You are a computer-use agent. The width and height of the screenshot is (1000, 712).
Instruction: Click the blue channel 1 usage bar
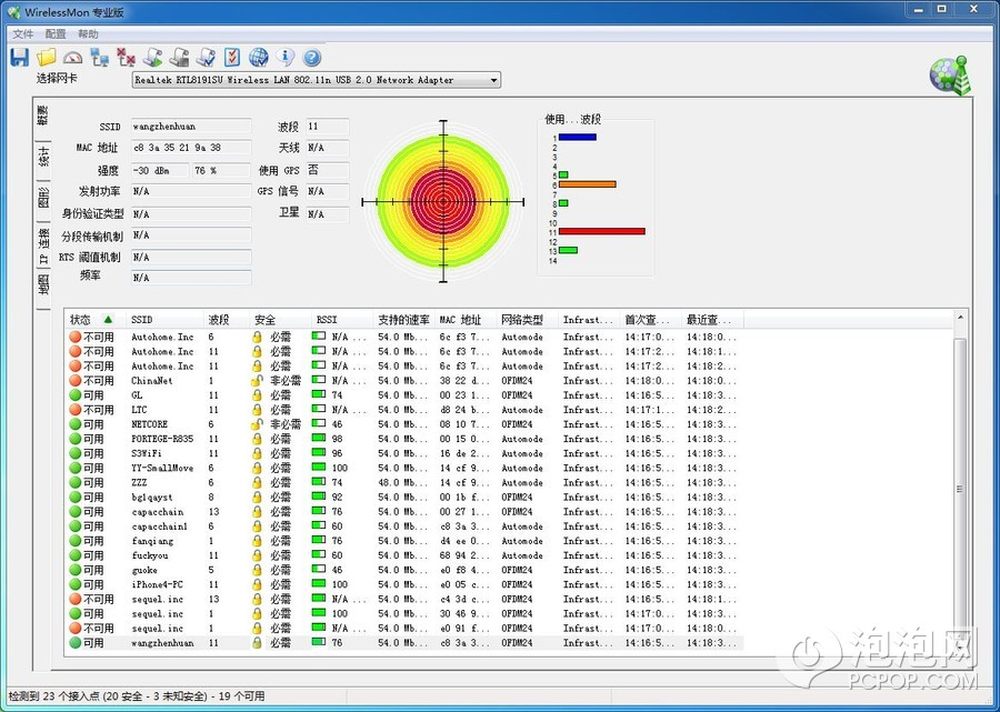tap(578, 137)
